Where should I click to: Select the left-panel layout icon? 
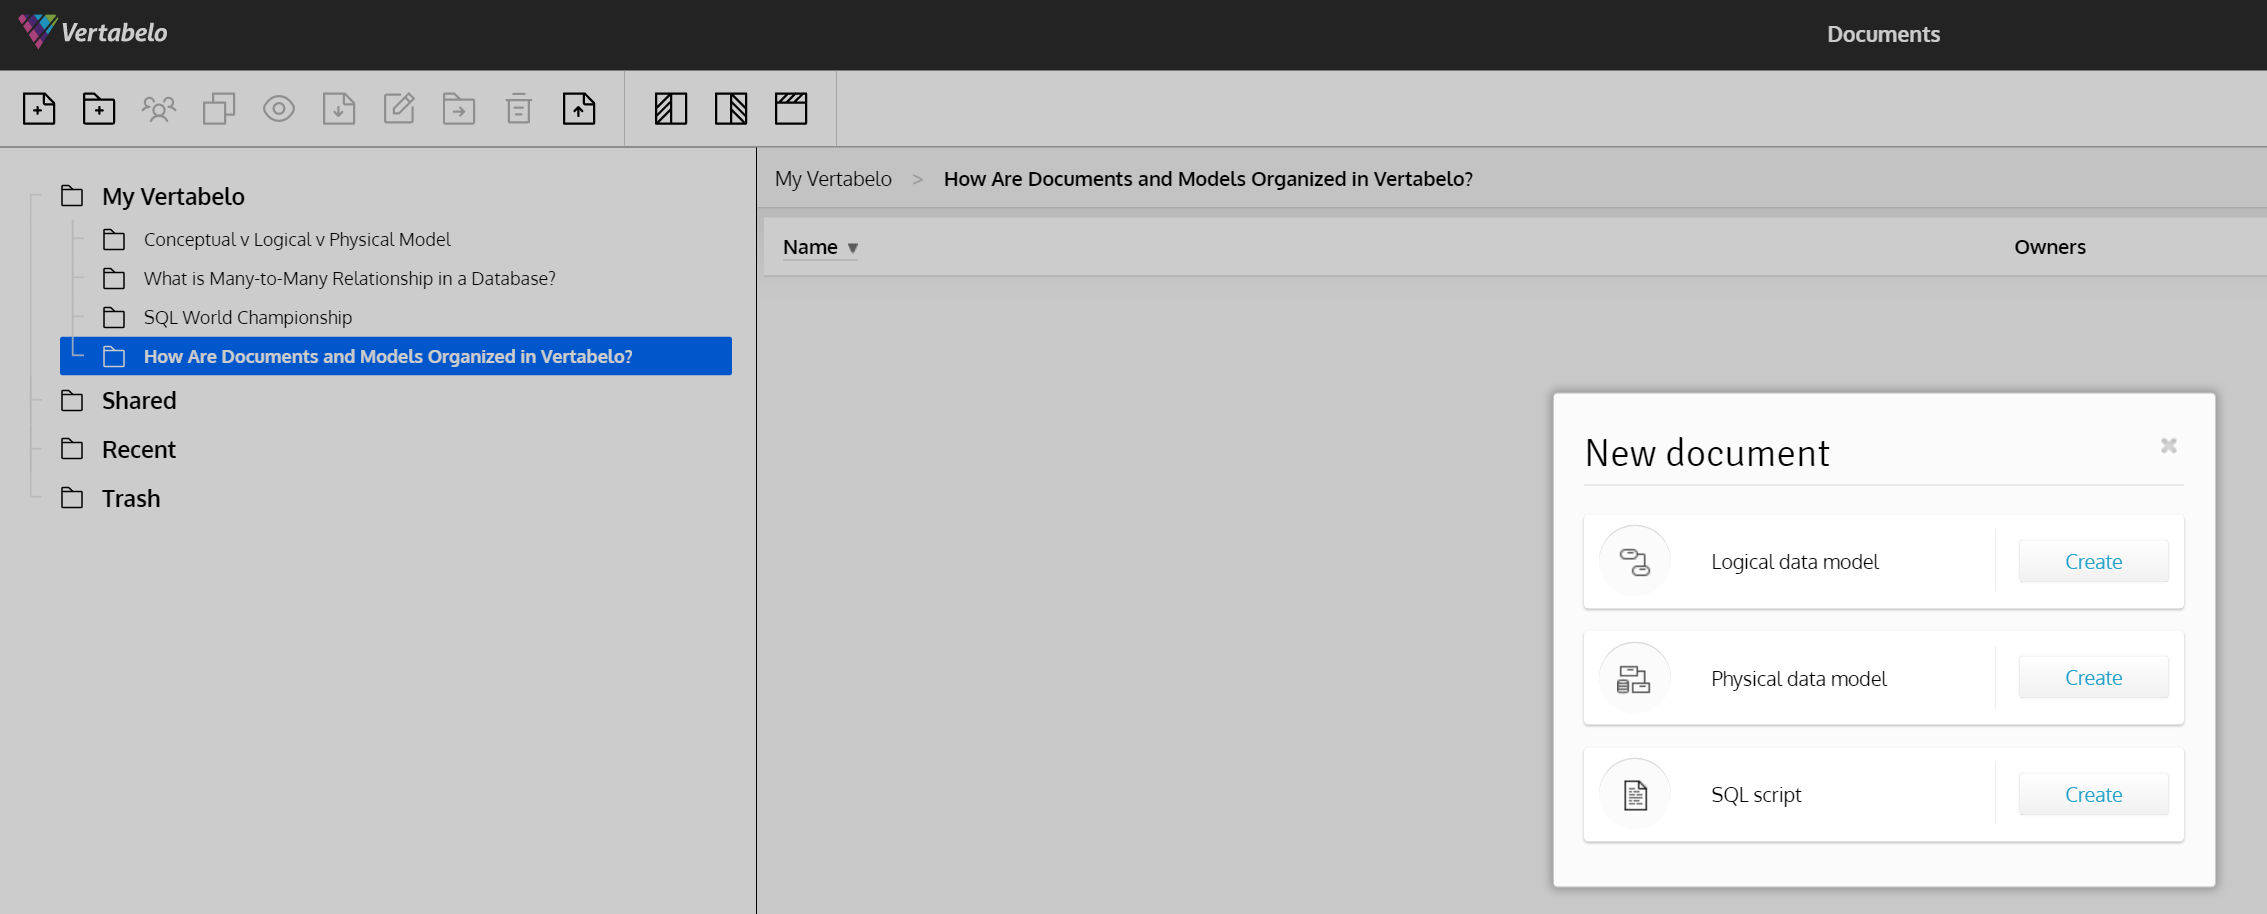(671, 108)
